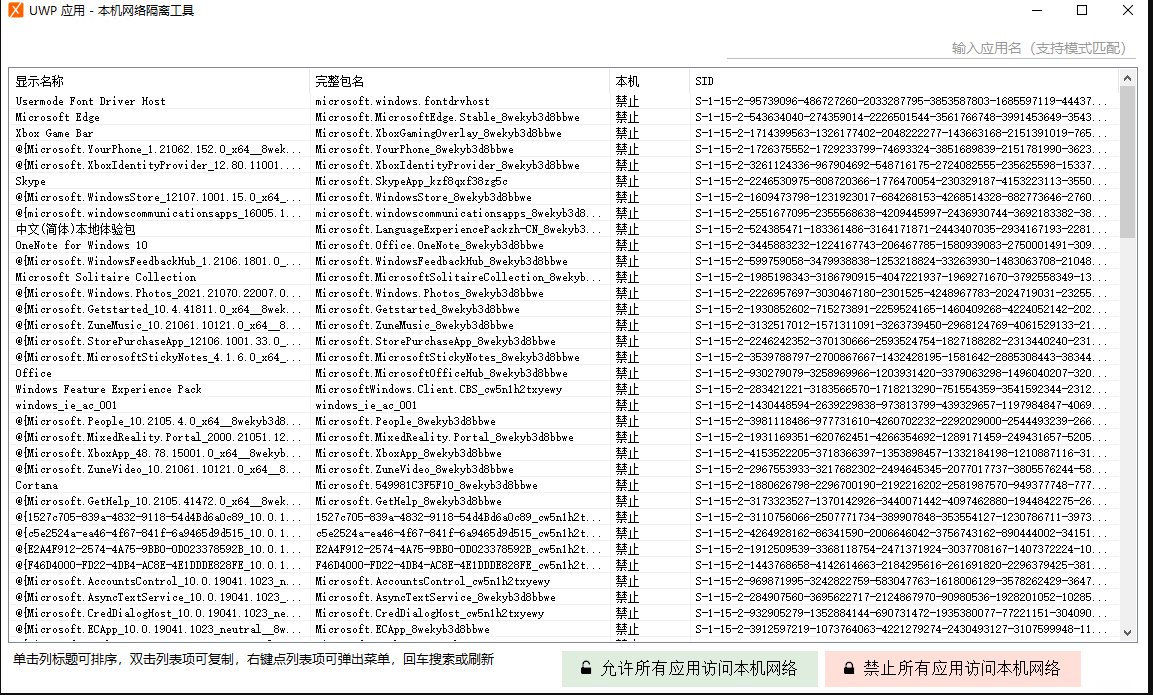Allow all apps to access local network
The height and width of the screenshot is (695, 1153).
(690, 669)
